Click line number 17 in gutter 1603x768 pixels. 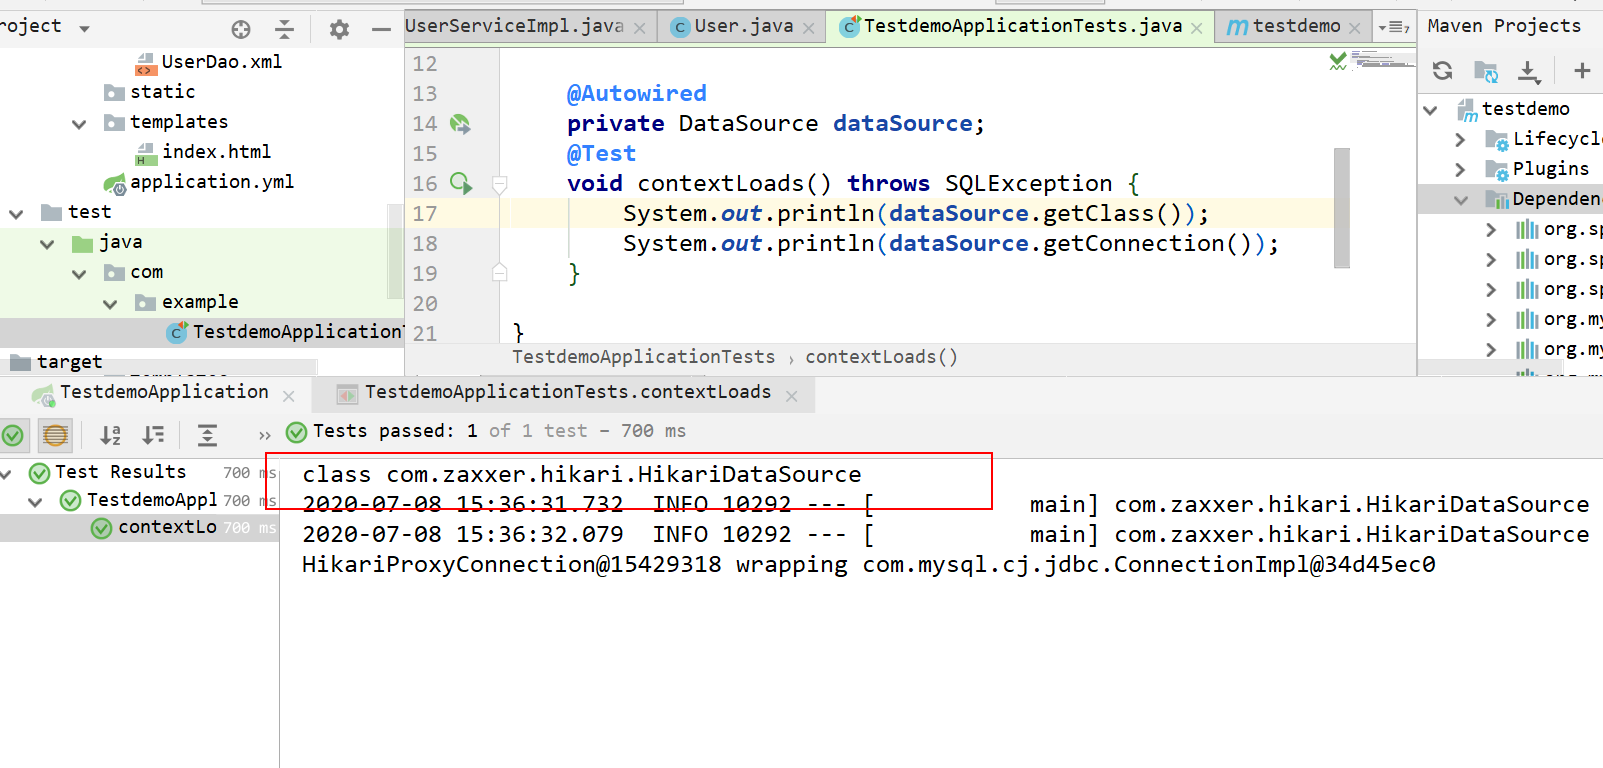425,214
